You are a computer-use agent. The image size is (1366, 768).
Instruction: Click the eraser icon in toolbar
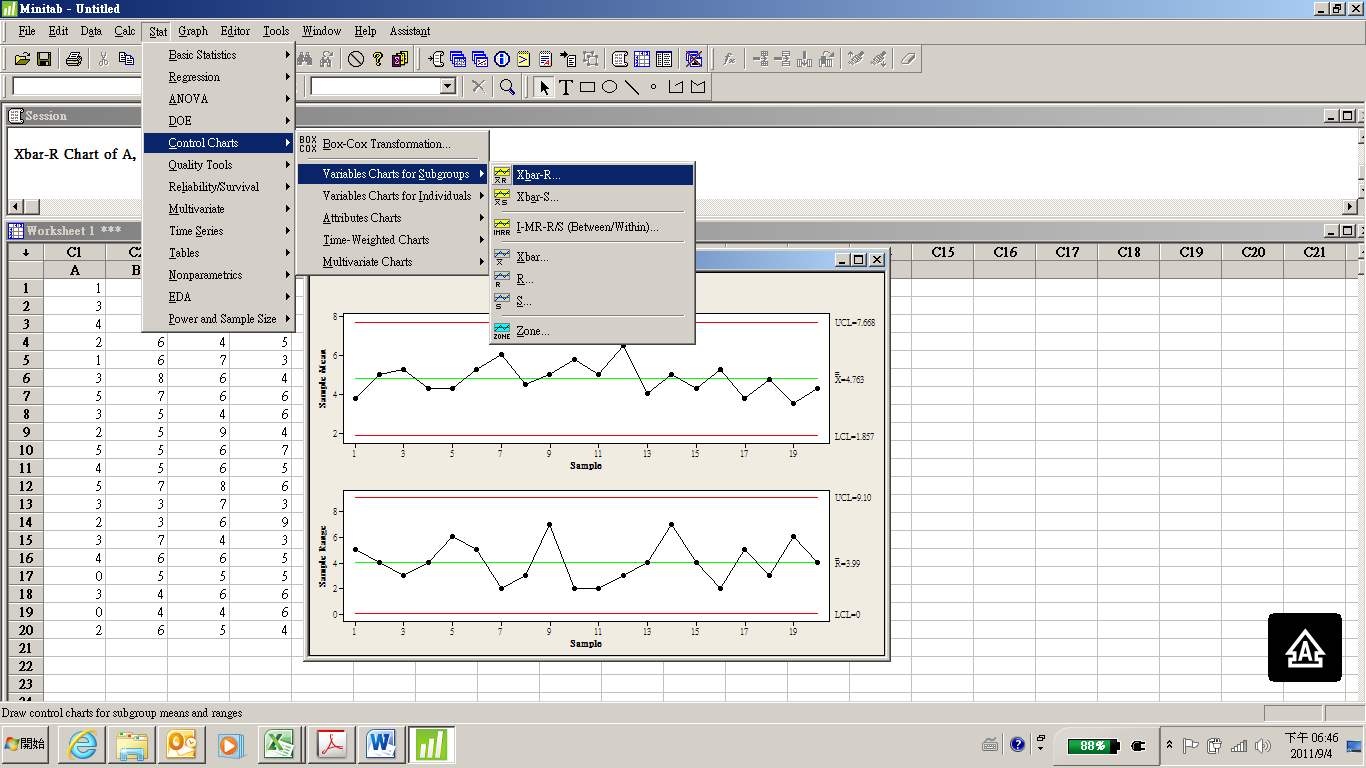click(907, 59)
